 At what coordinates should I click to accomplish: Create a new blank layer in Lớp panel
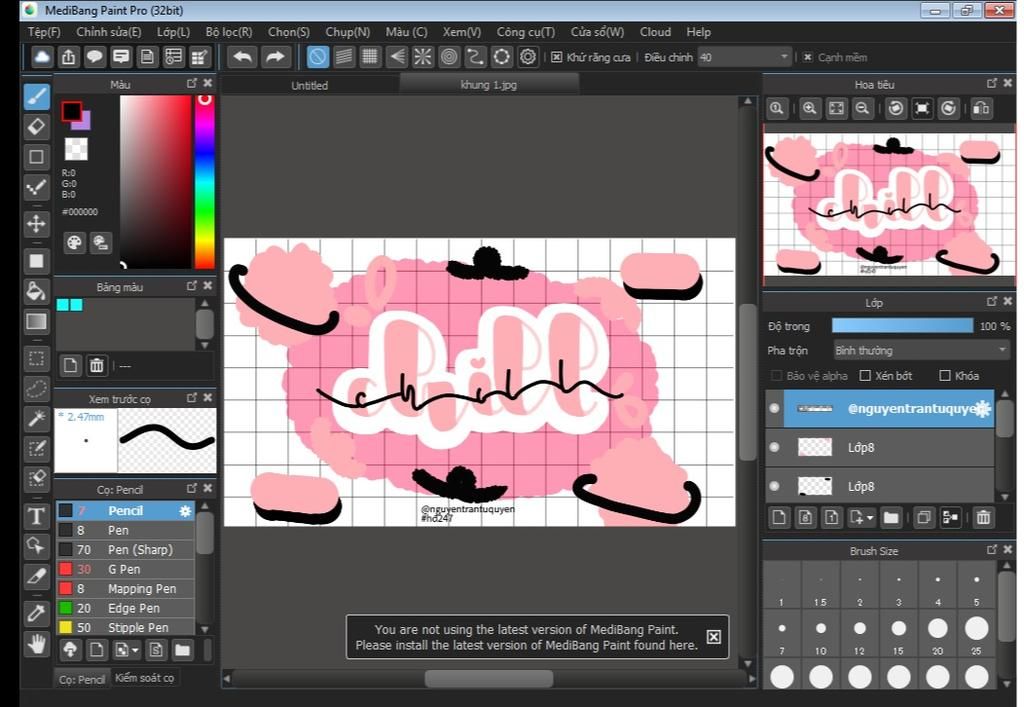click(778, 518)
